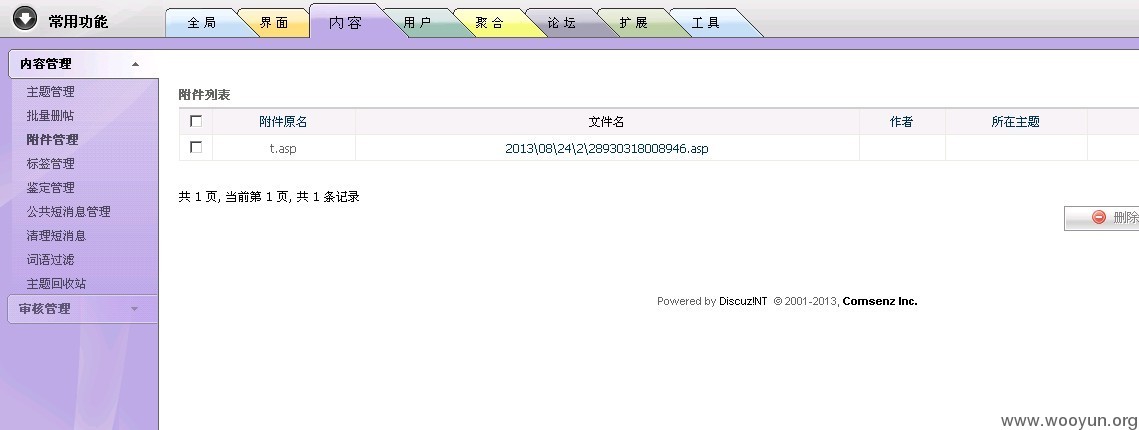Image resolution: width=1139 pixels, height=430 pixels.
Task: Open 词语过滤 in the sidebar
Action: [x=50, y=259]
